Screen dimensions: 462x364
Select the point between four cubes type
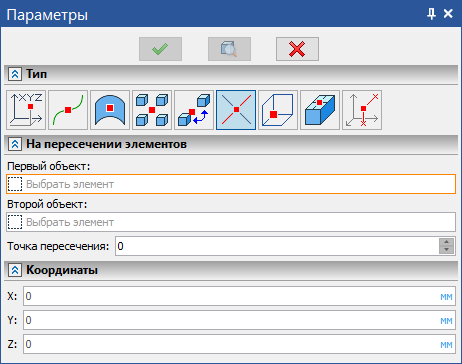point(152,110)
